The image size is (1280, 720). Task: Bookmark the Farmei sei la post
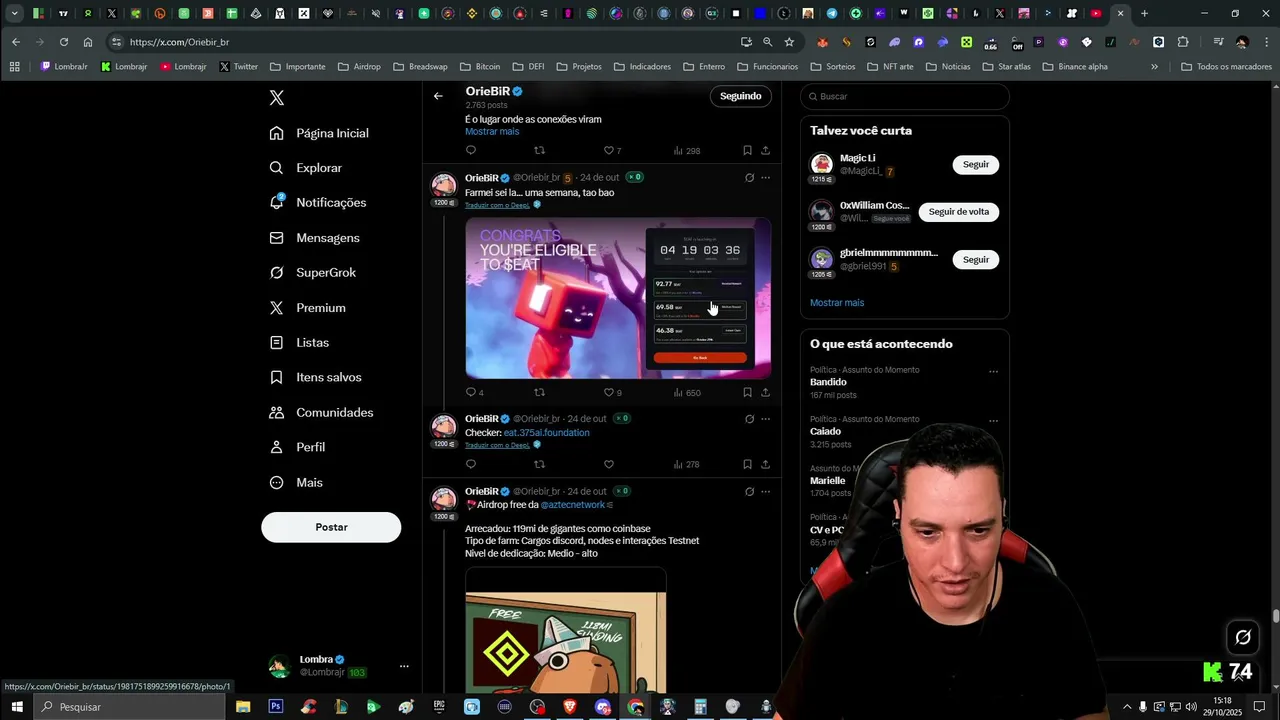pyautogui.click(x=747, y=393)
